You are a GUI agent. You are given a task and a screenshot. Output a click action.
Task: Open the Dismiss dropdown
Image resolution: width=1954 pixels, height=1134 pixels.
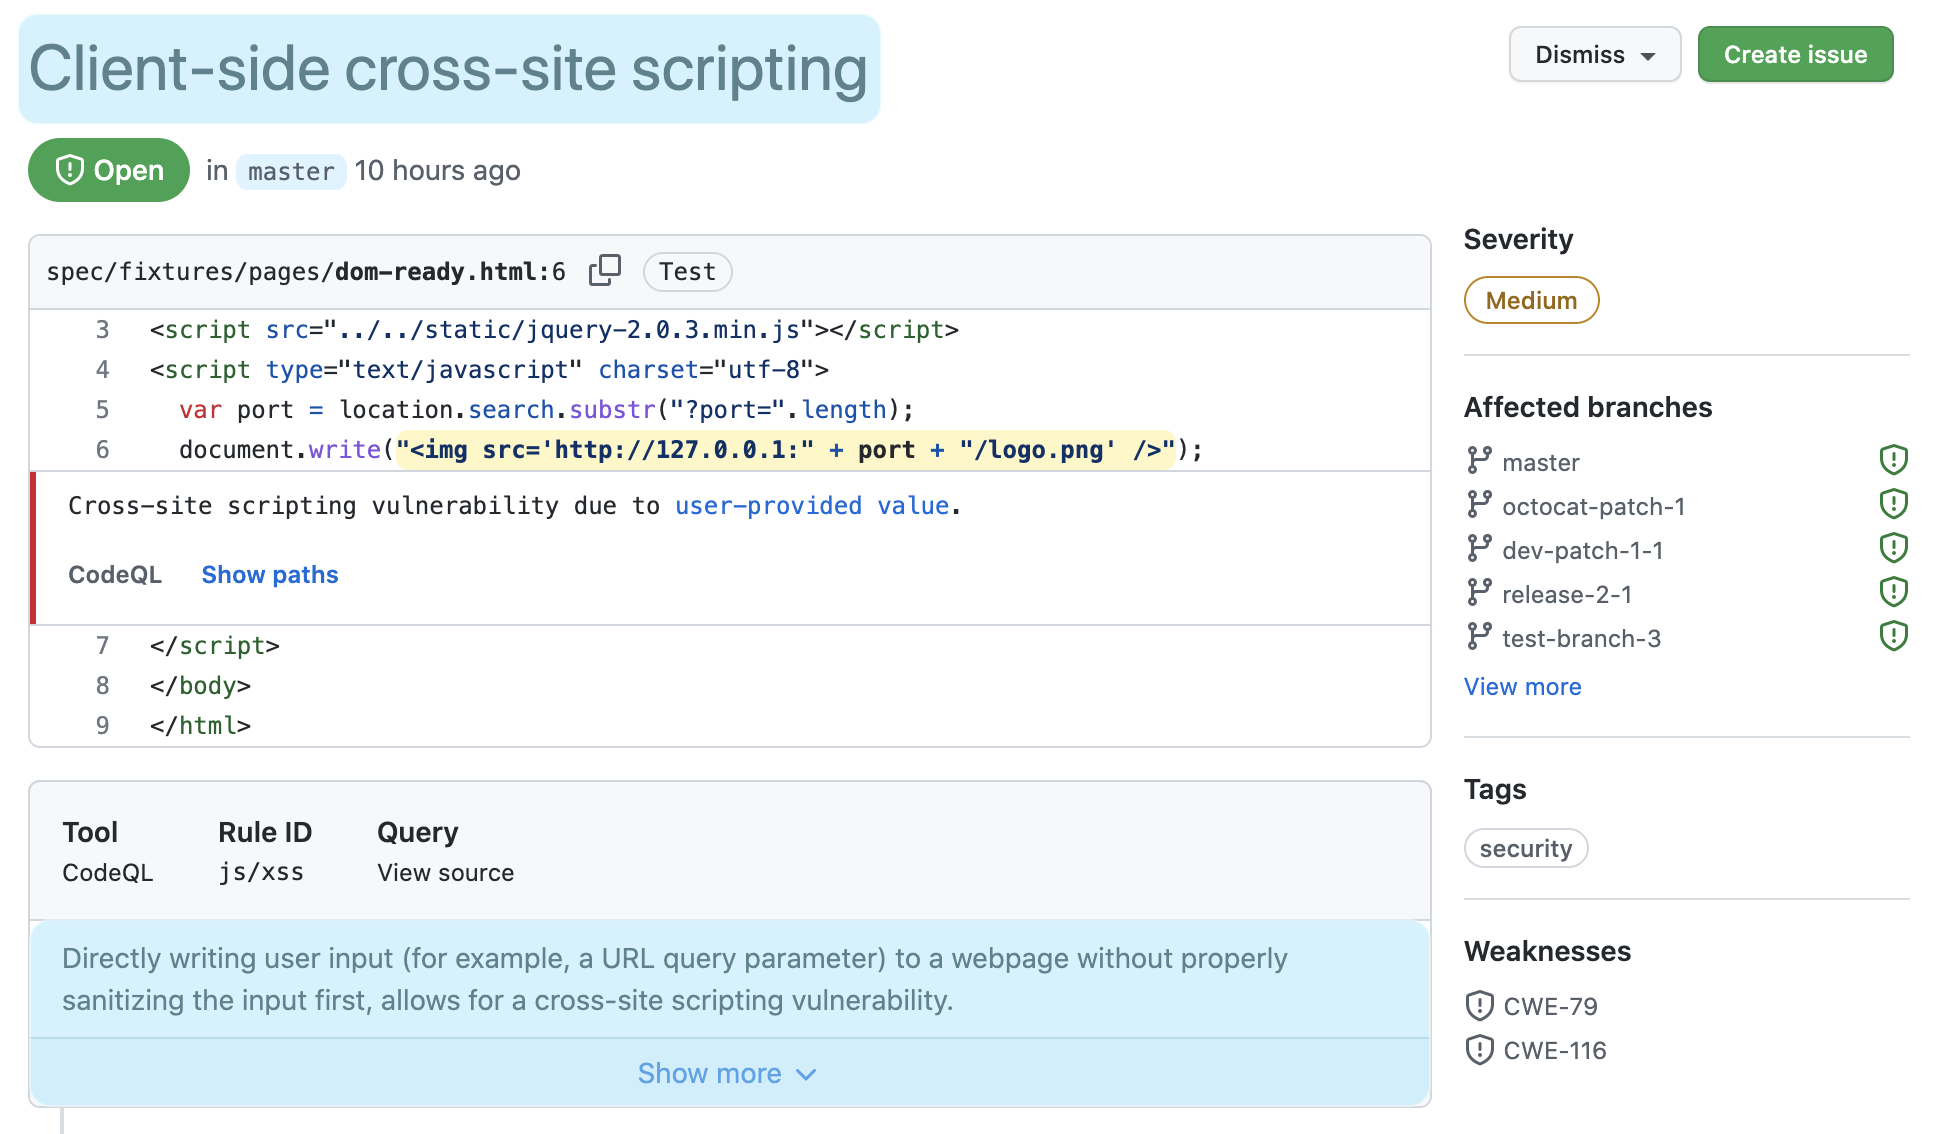1595,54
